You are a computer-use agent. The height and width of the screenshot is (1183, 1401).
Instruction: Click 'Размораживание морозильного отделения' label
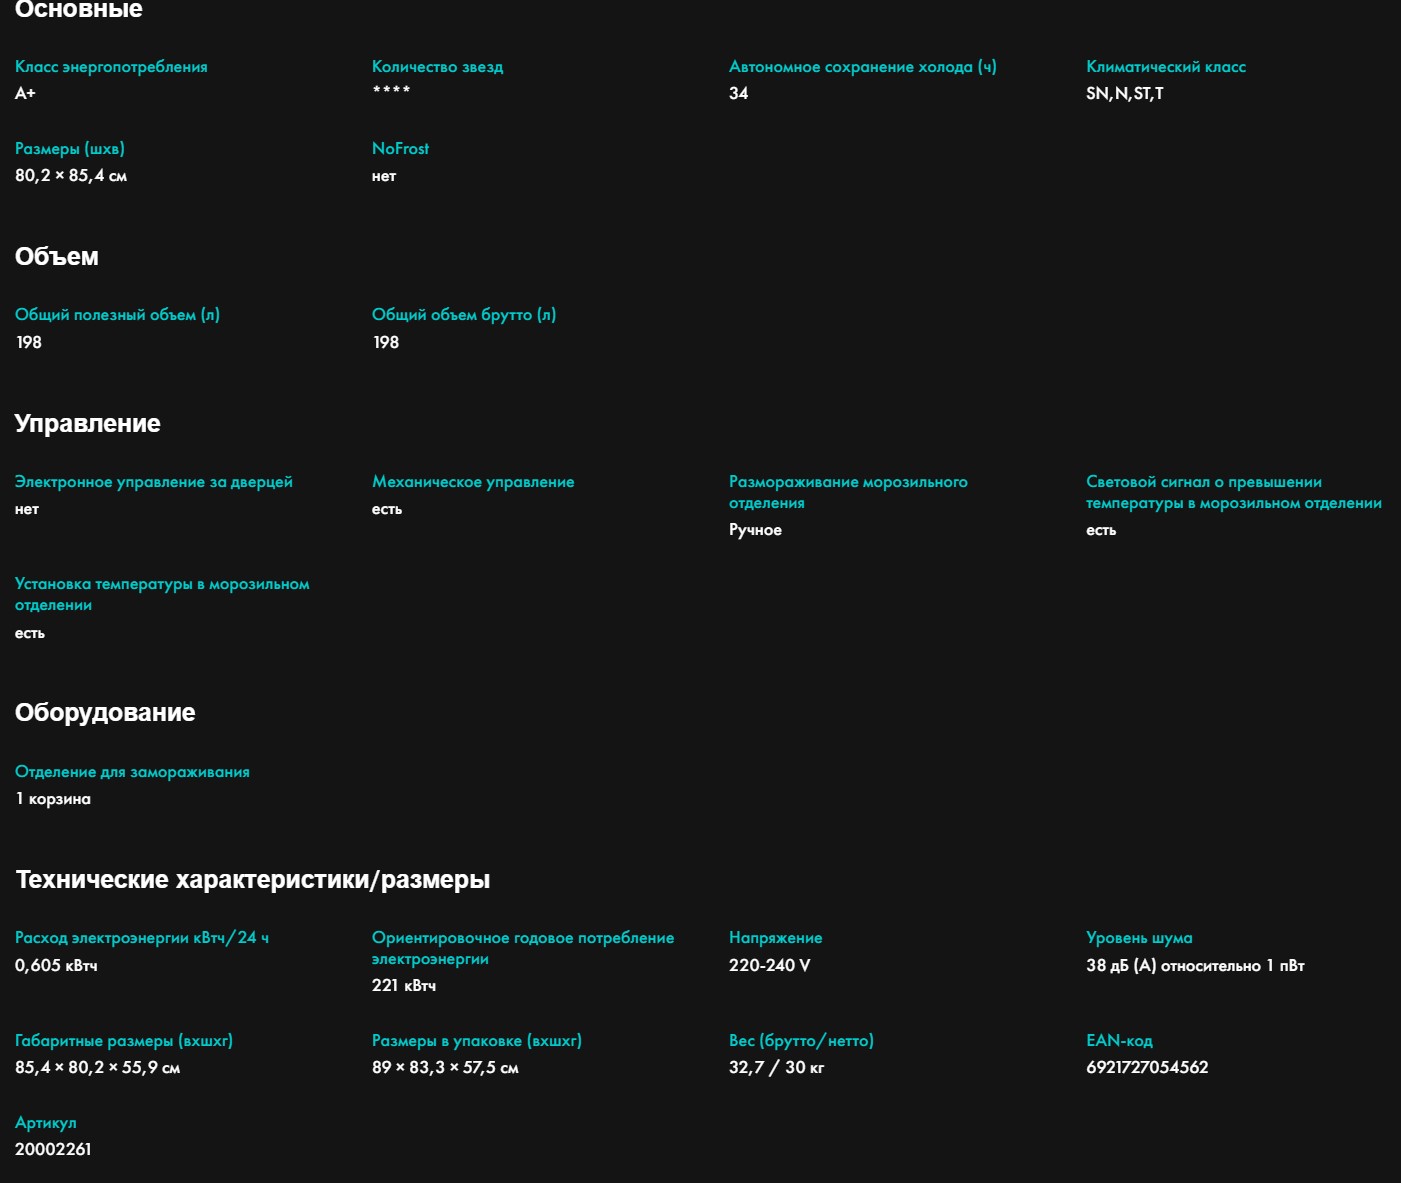point(847,492)
